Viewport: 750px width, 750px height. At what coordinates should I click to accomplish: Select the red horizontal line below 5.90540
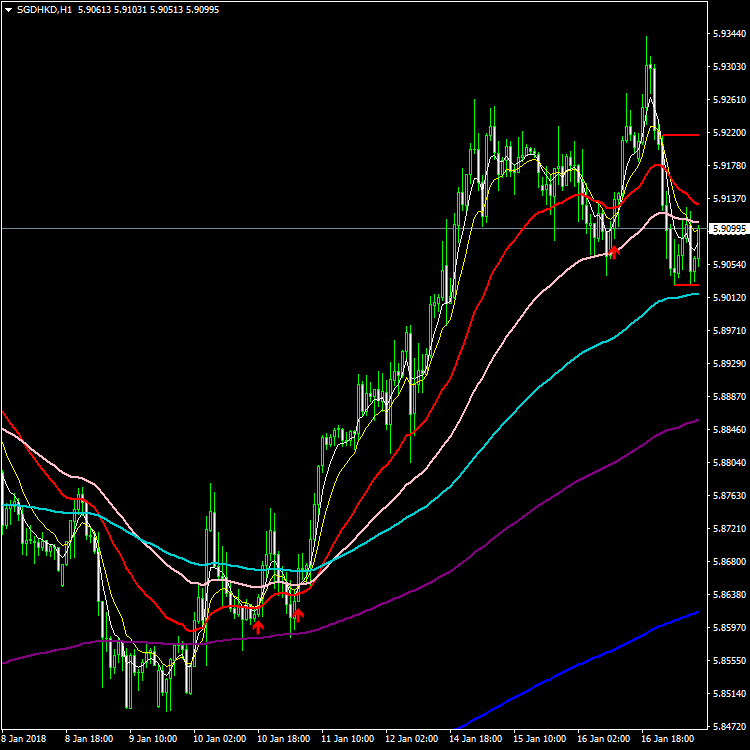pyautogui.click(x=687, y=285)
